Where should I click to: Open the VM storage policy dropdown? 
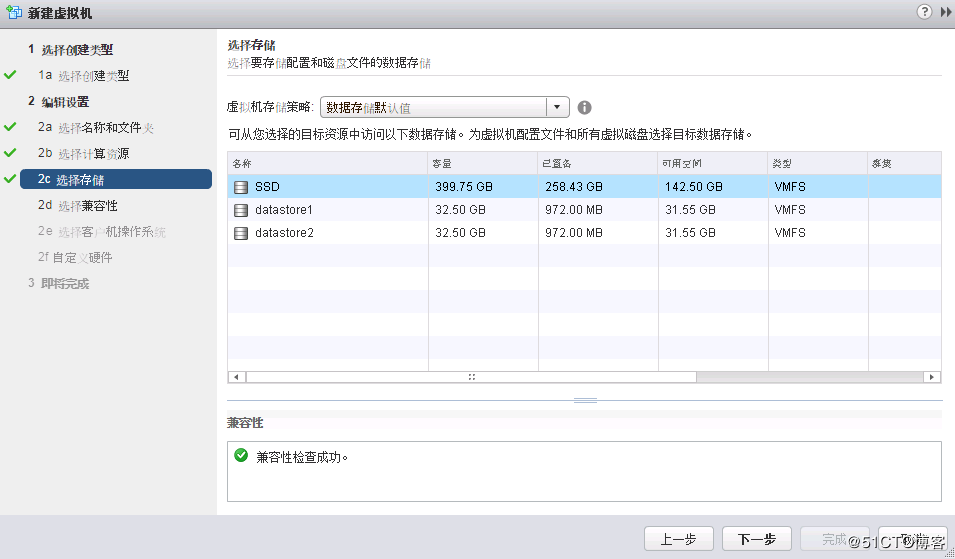click(x=557, y=108)
